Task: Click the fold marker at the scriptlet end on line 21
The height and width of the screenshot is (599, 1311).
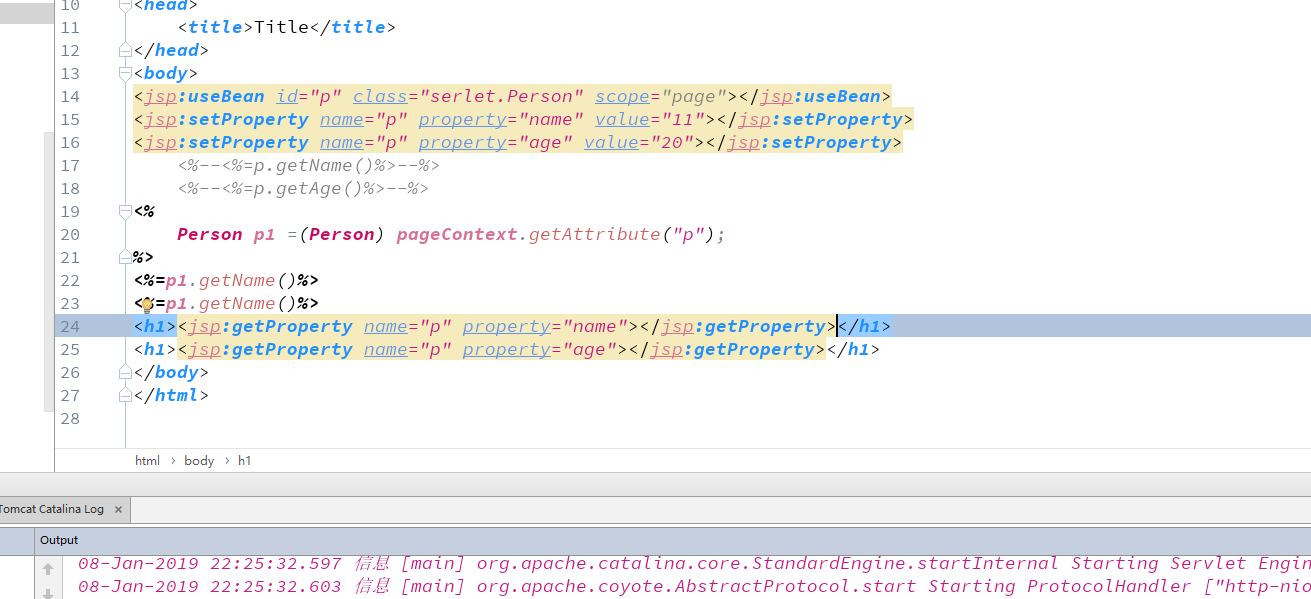Action: (125, 258)
